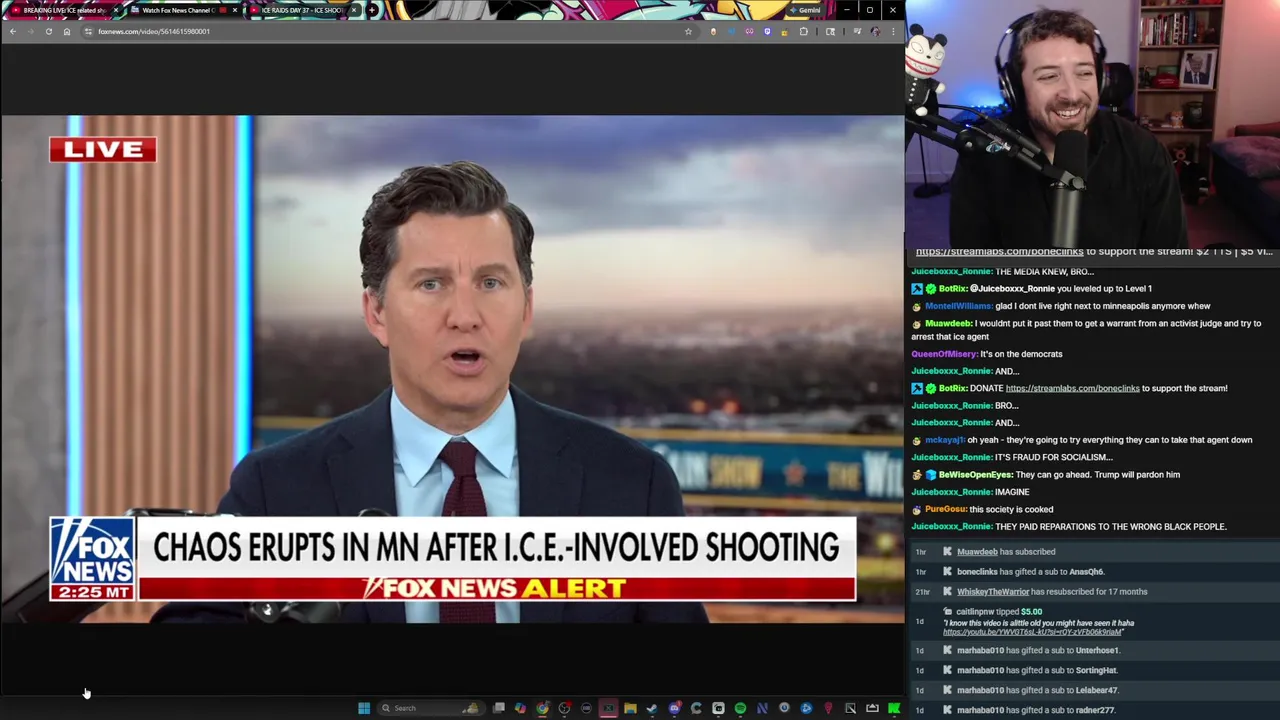Open the Chrome extensions puzzle menu
The height and width of the screenshot is (720, 1280).
point(804,31)
